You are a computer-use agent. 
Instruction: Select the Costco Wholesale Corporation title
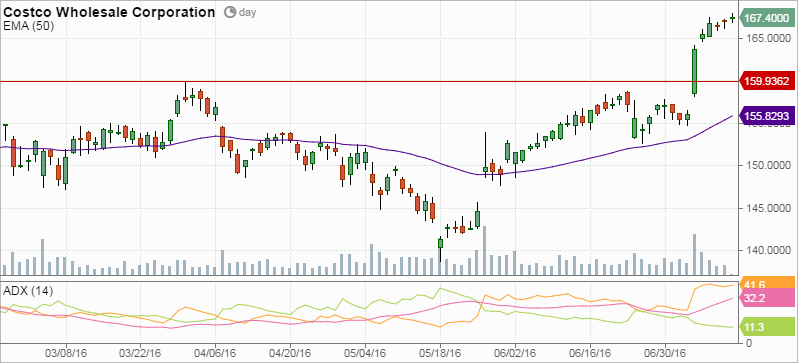tap(109, 12)
